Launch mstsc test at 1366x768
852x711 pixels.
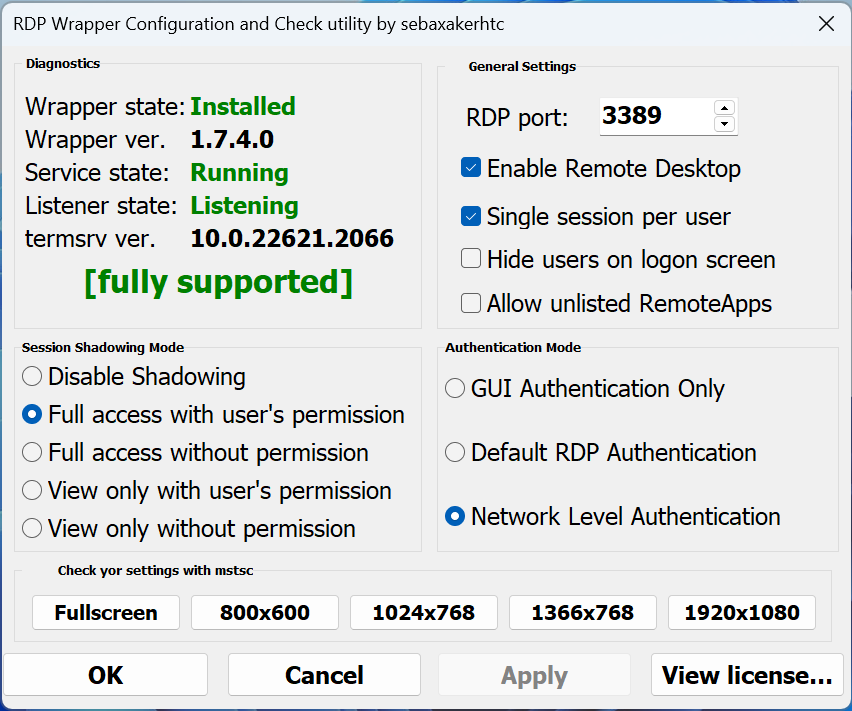pyautogui.click(x=582, y=613)
